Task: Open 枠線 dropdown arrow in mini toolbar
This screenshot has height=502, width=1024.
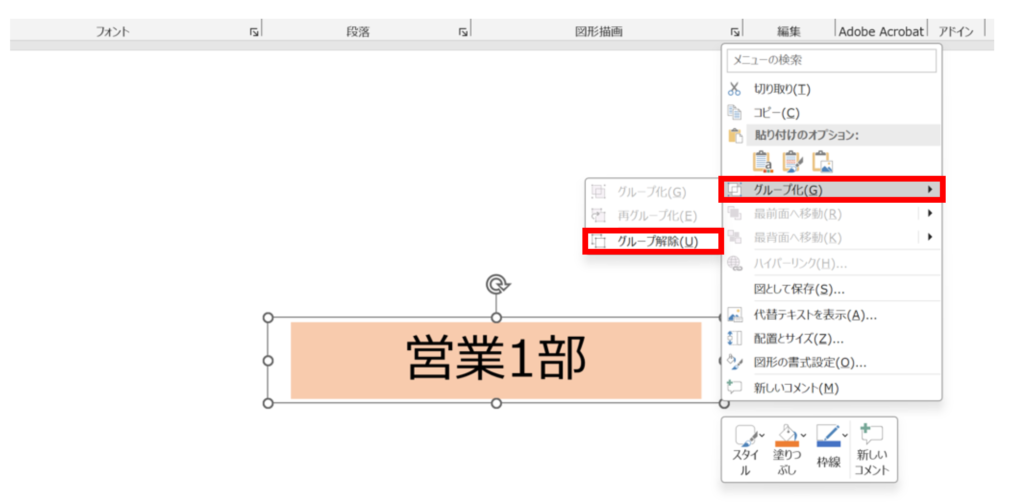Action: [x=845, y=434]
